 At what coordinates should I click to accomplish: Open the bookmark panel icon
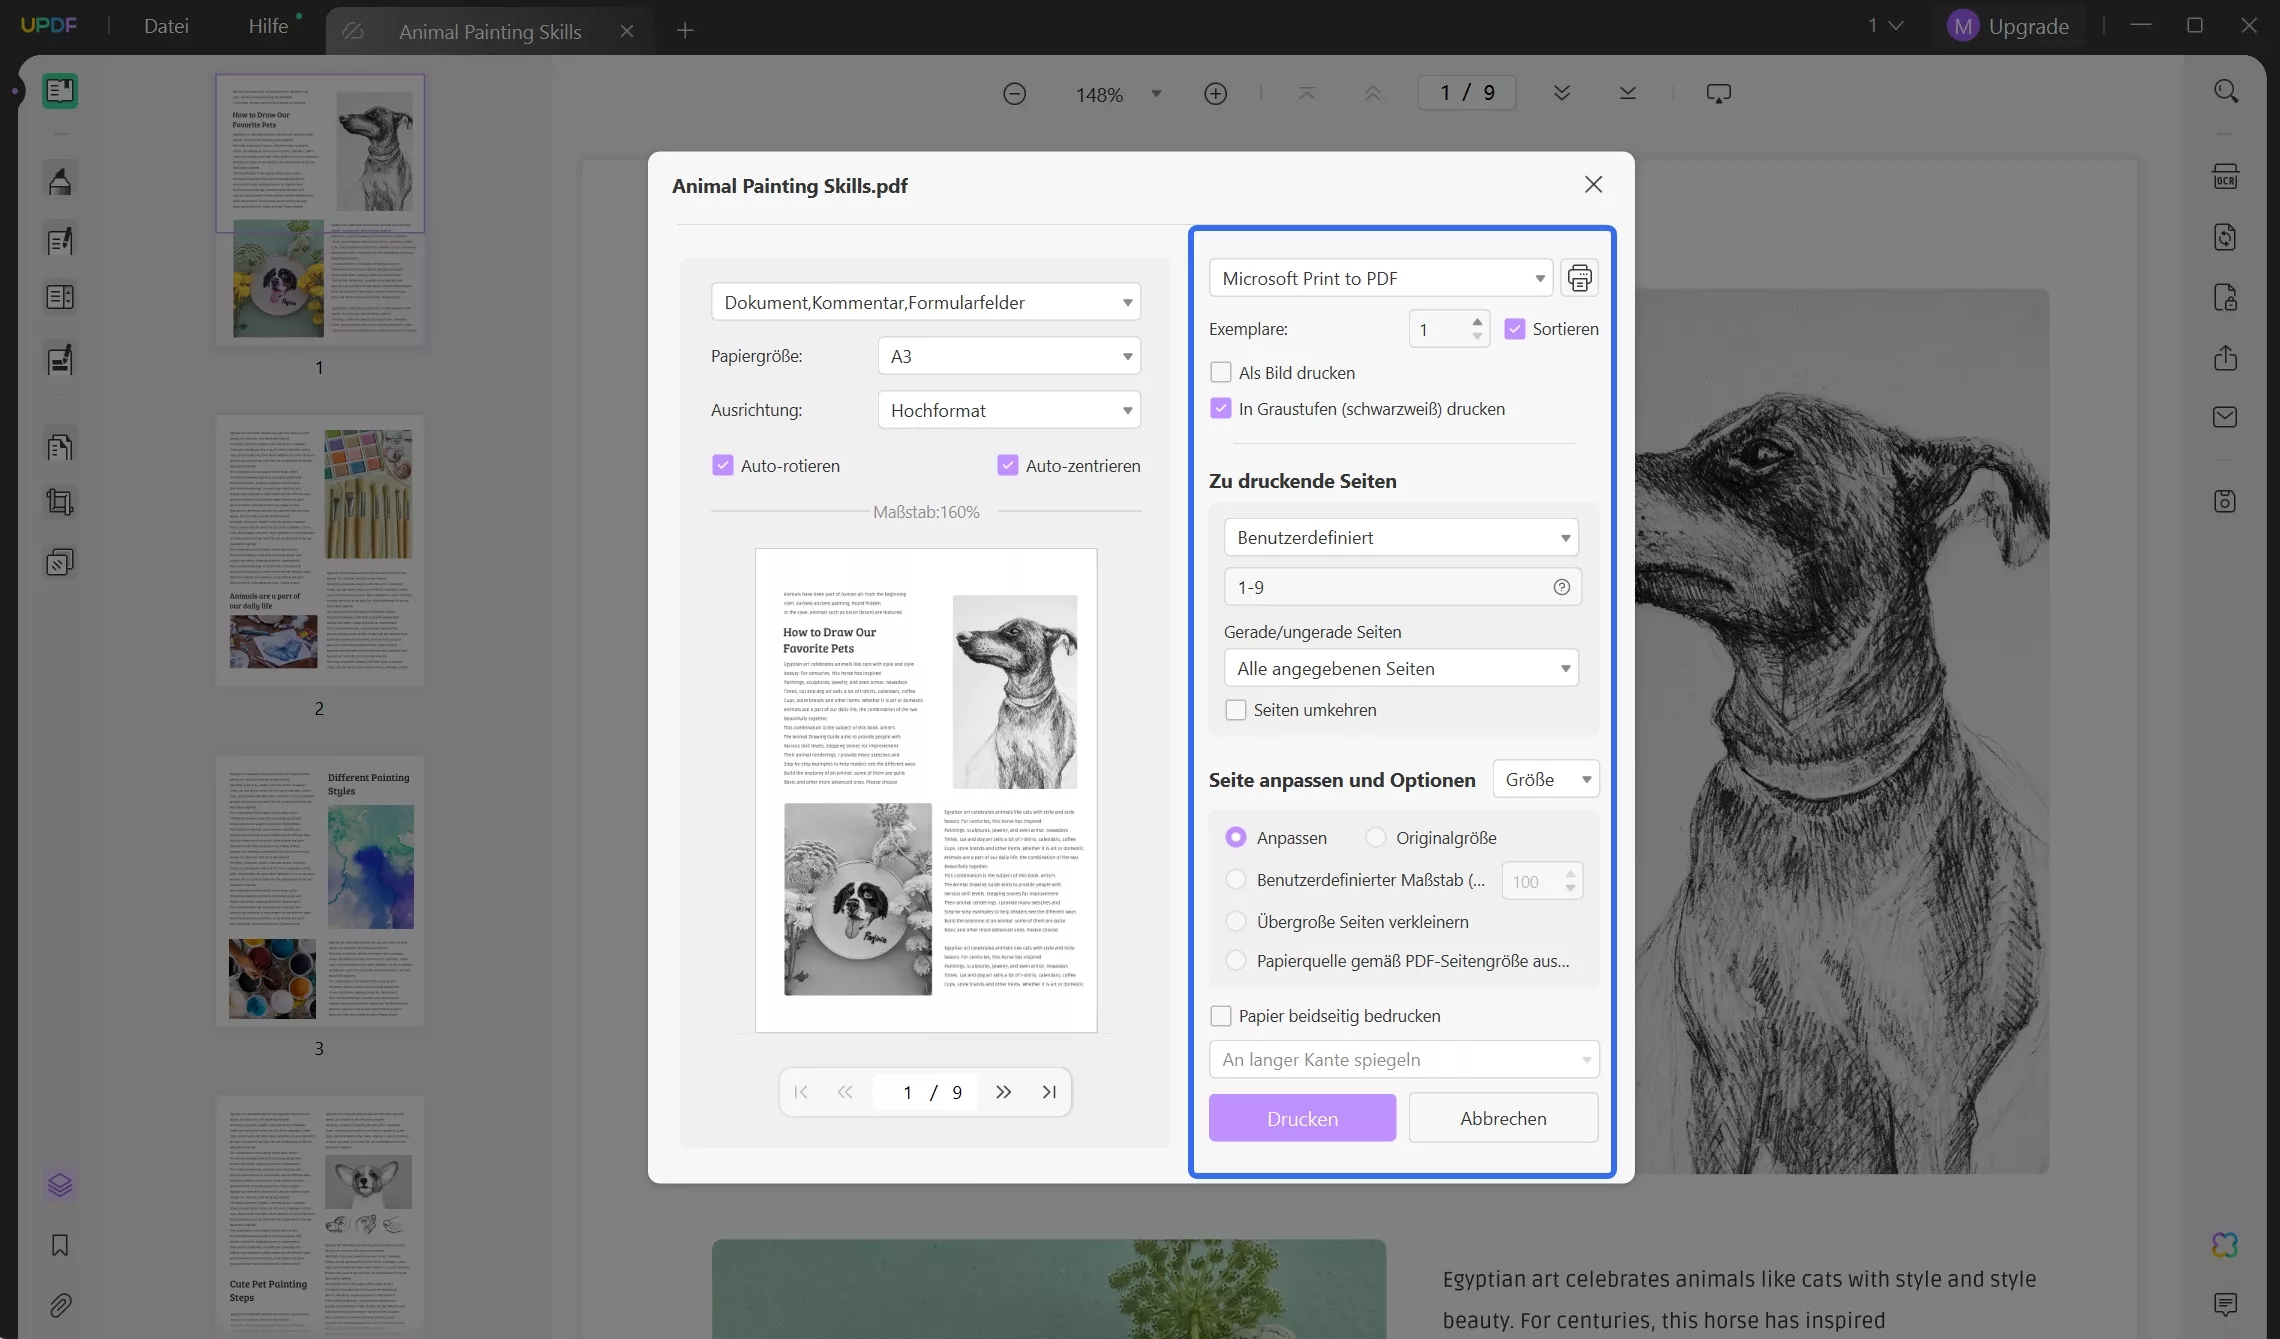(x=60, y=1245)
